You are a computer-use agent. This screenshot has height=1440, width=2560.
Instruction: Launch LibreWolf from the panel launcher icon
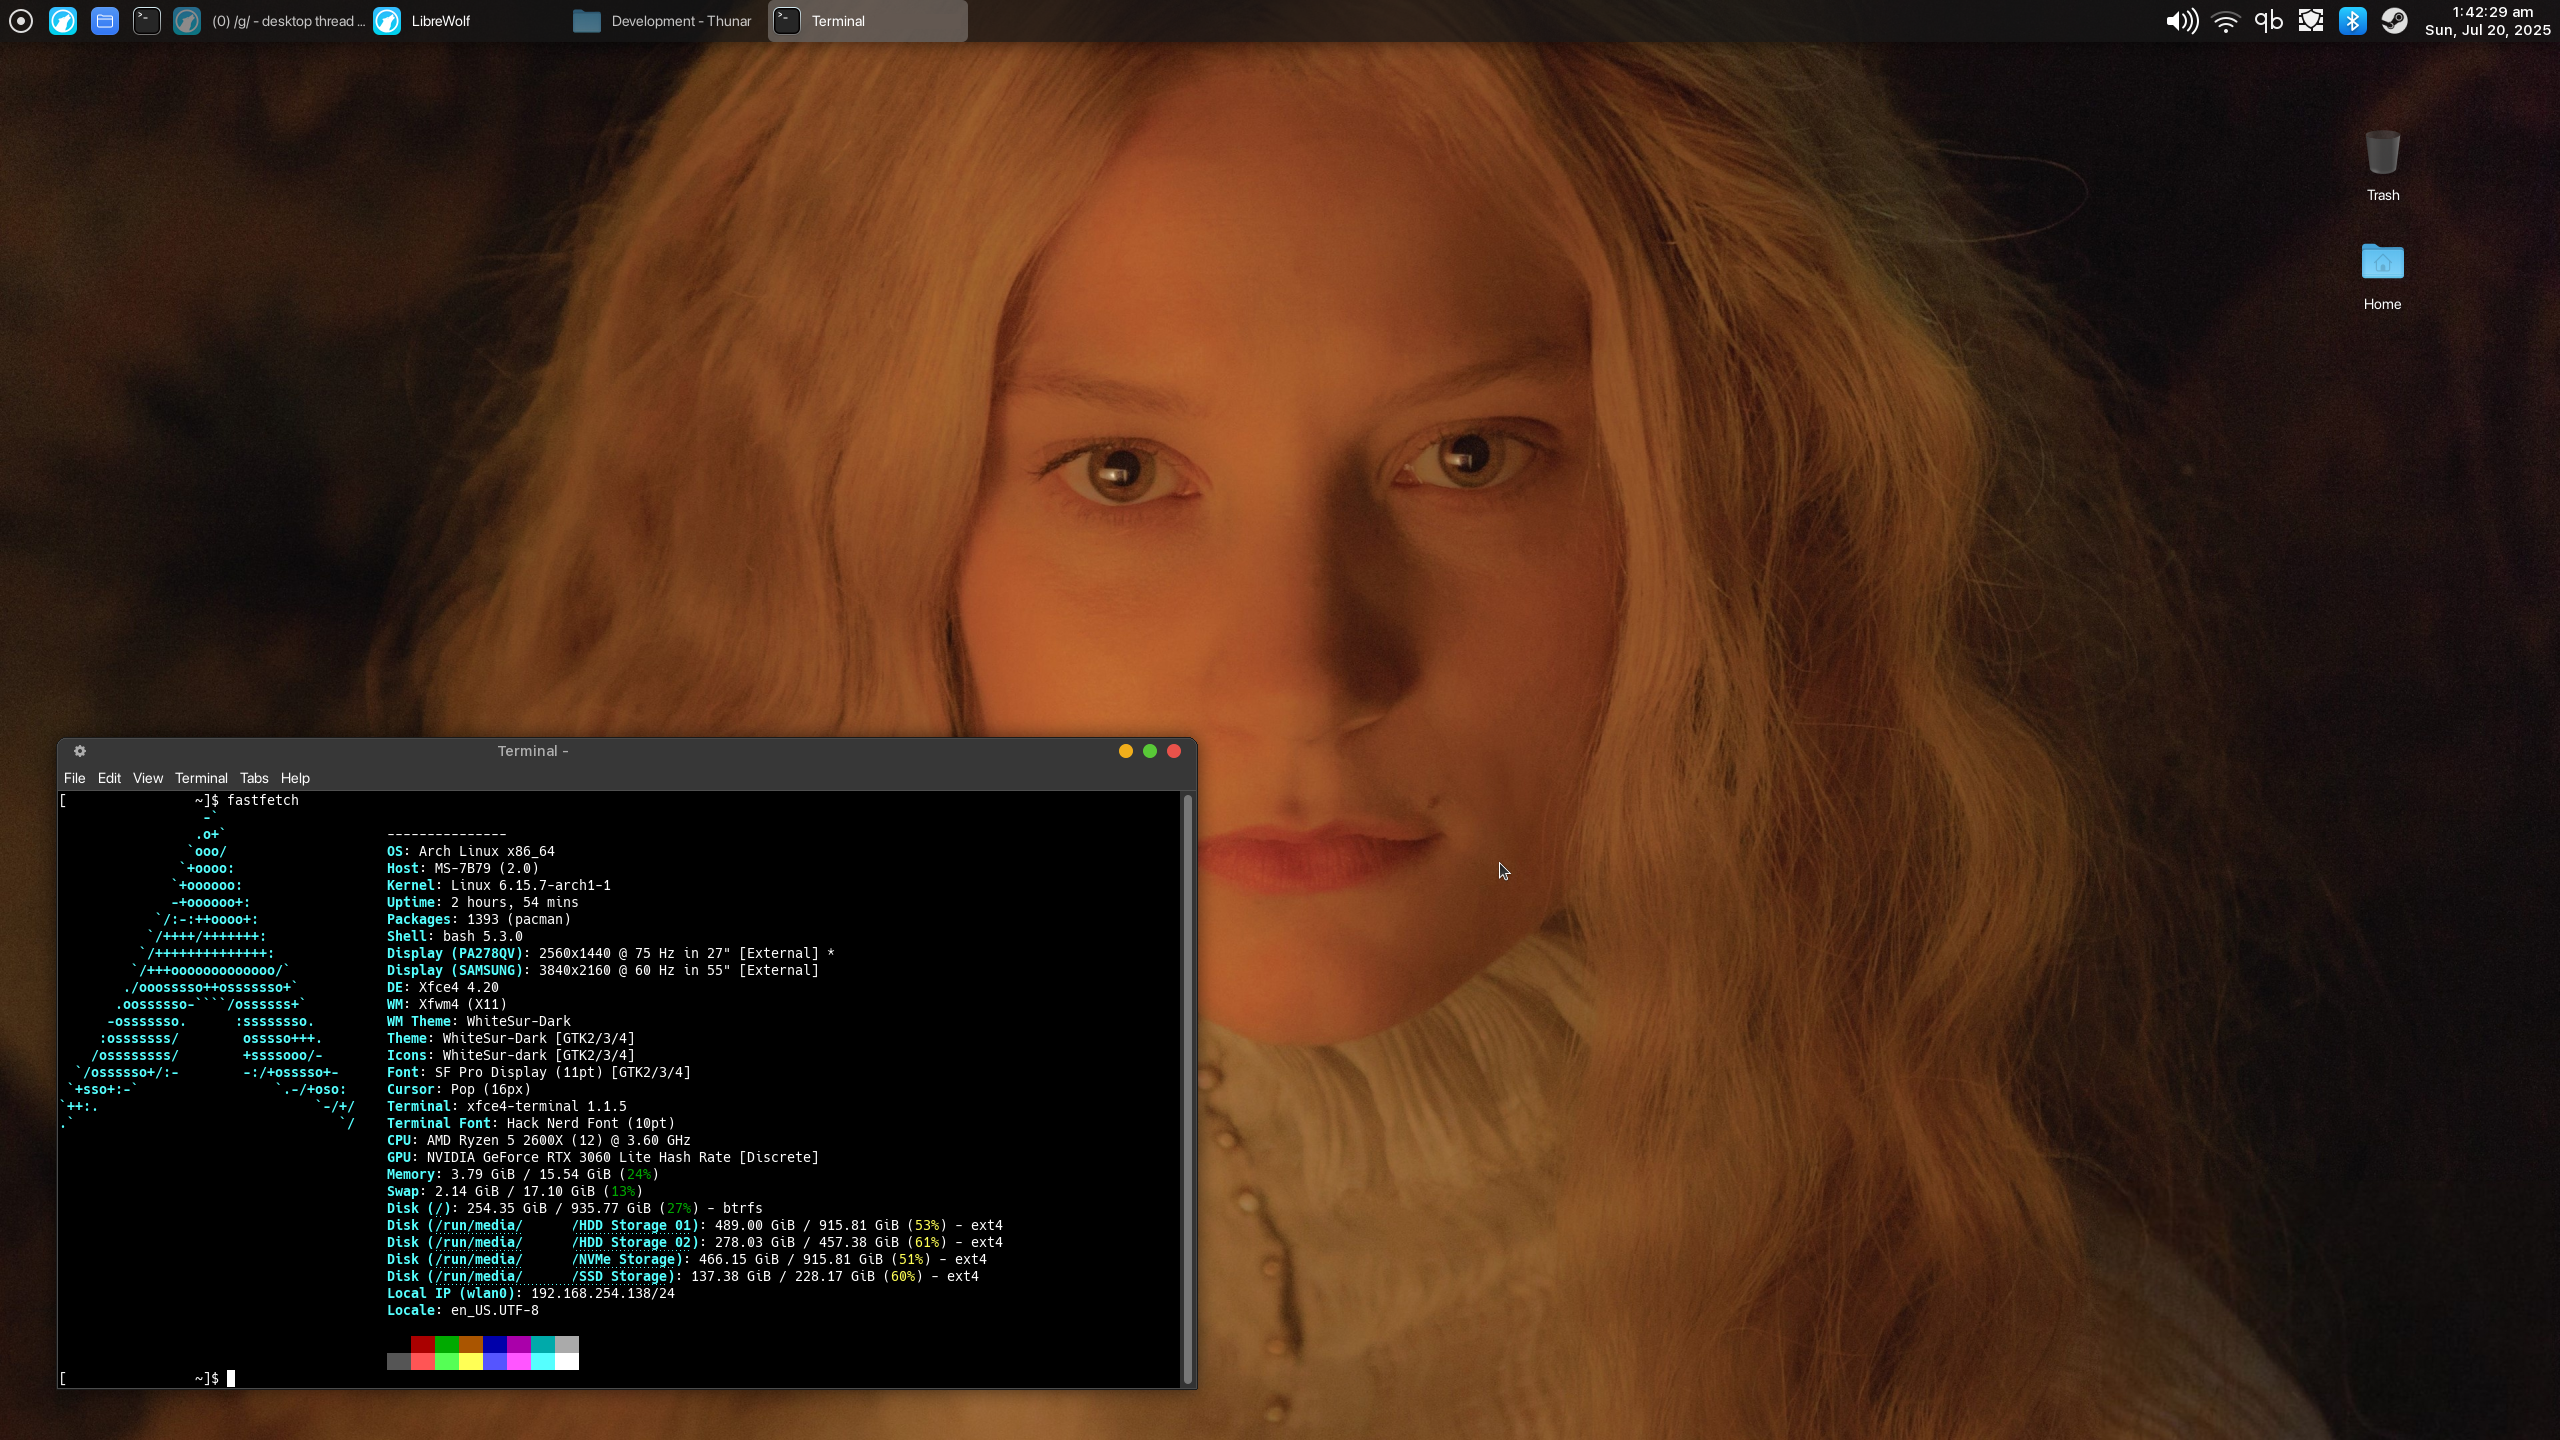[x=63, y=21]
